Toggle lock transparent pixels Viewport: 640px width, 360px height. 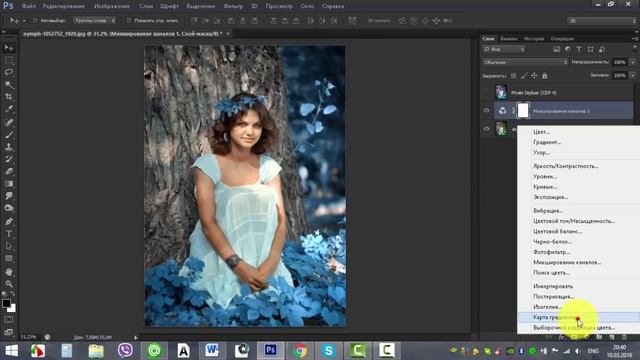513,76
